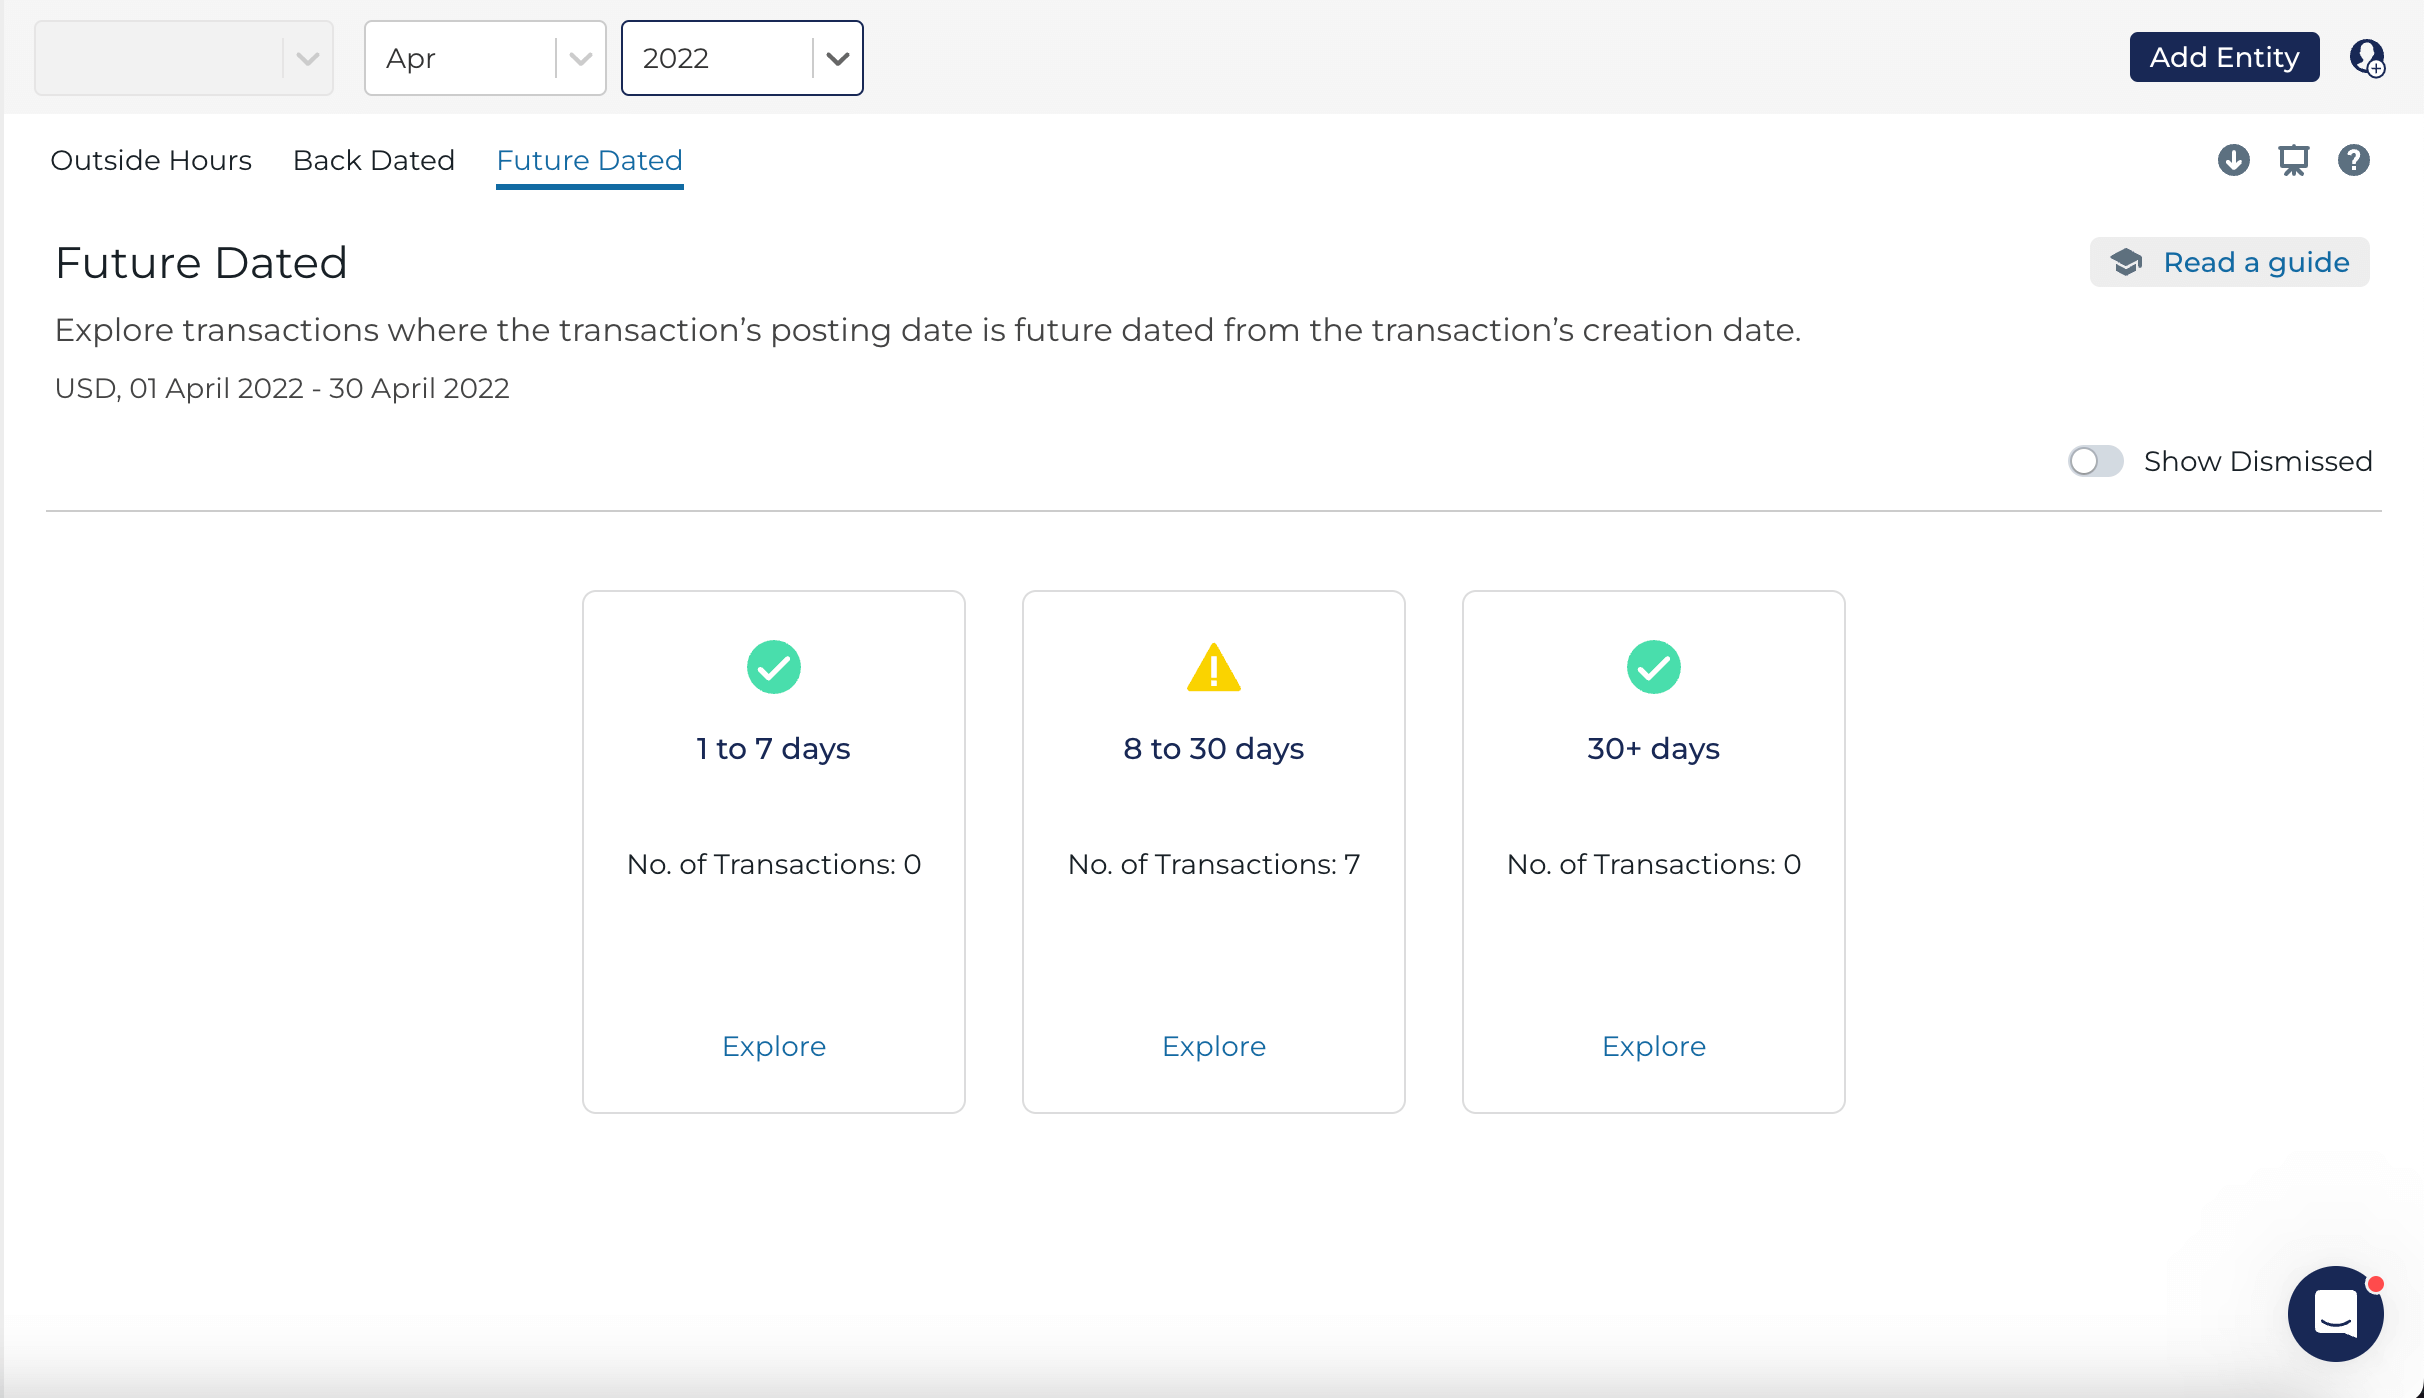Open the Read a guide link
The width and height of the screenshot is (2424, 1398).
click(x=2256, y=262)
